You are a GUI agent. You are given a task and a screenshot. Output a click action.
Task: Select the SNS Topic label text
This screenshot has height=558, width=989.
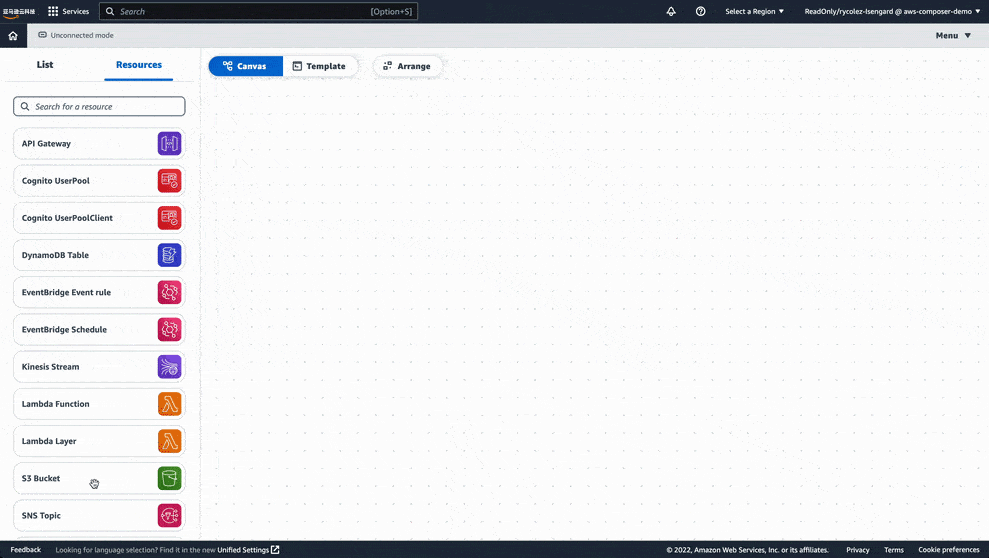click(42, 516)
